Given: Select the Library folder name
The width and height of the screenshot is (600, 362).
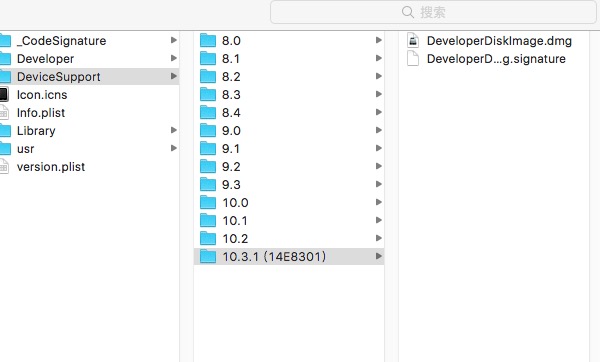Looking at the screenshot, I should coord(36,130).
